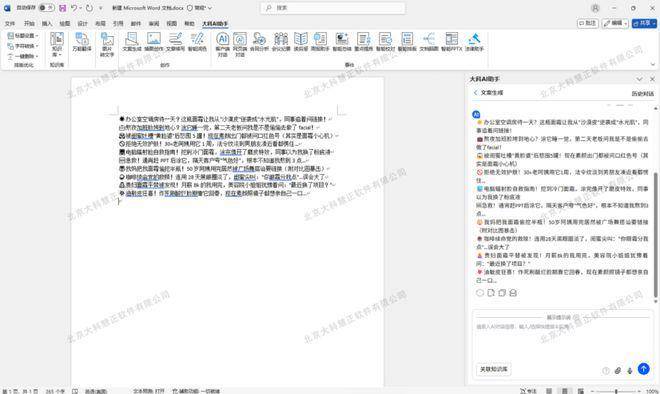
Task: Run the 智能校对 proofreading tool
Action: [x=386, y=42]
